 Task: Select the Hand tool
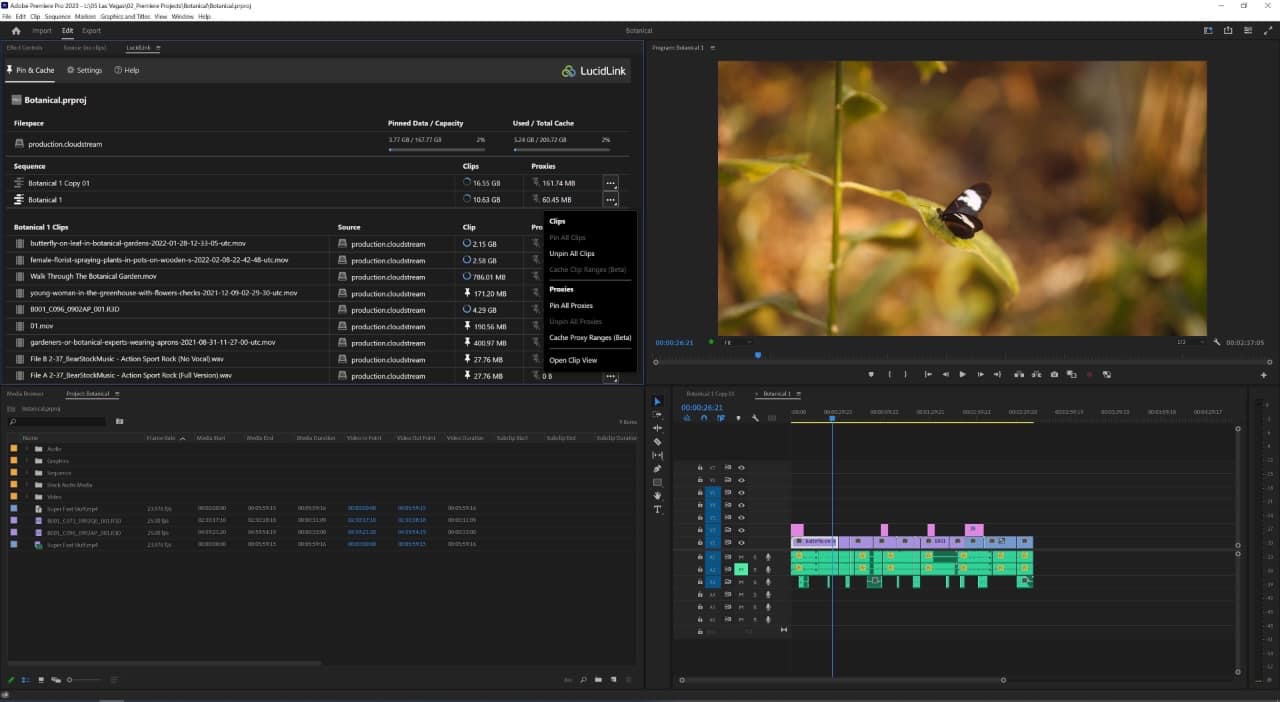[x=657, y=495]
